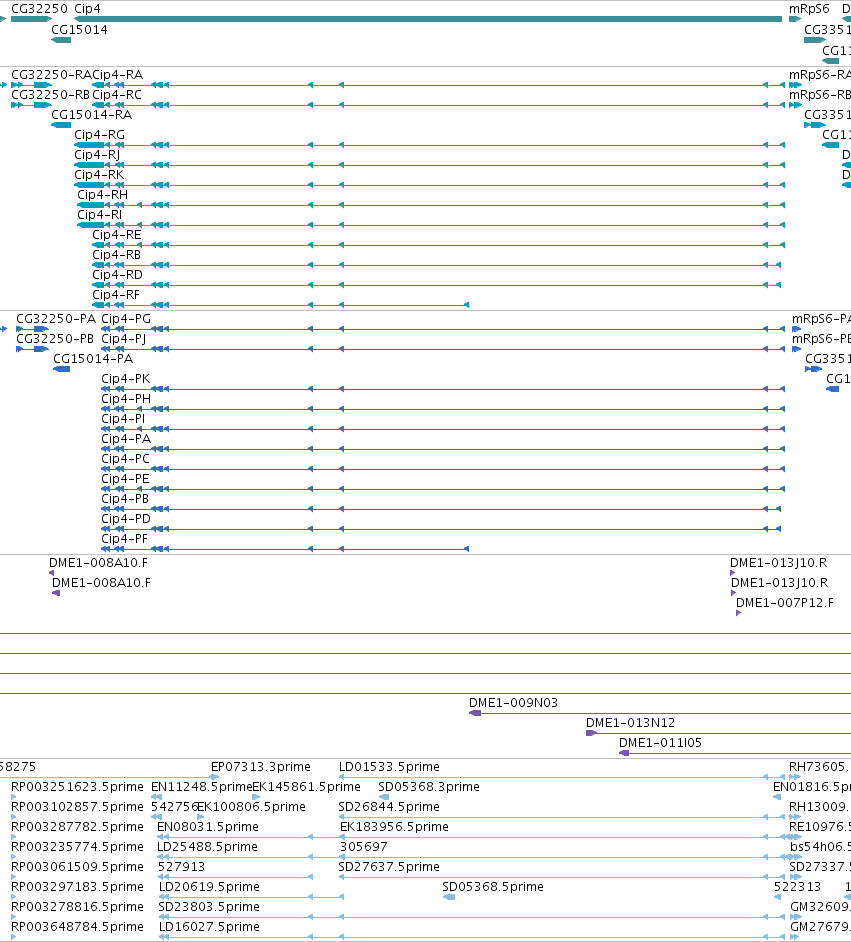Select the Cip4-PC protein label
Viewport: 851px width, 942px height.
(126, 459)
